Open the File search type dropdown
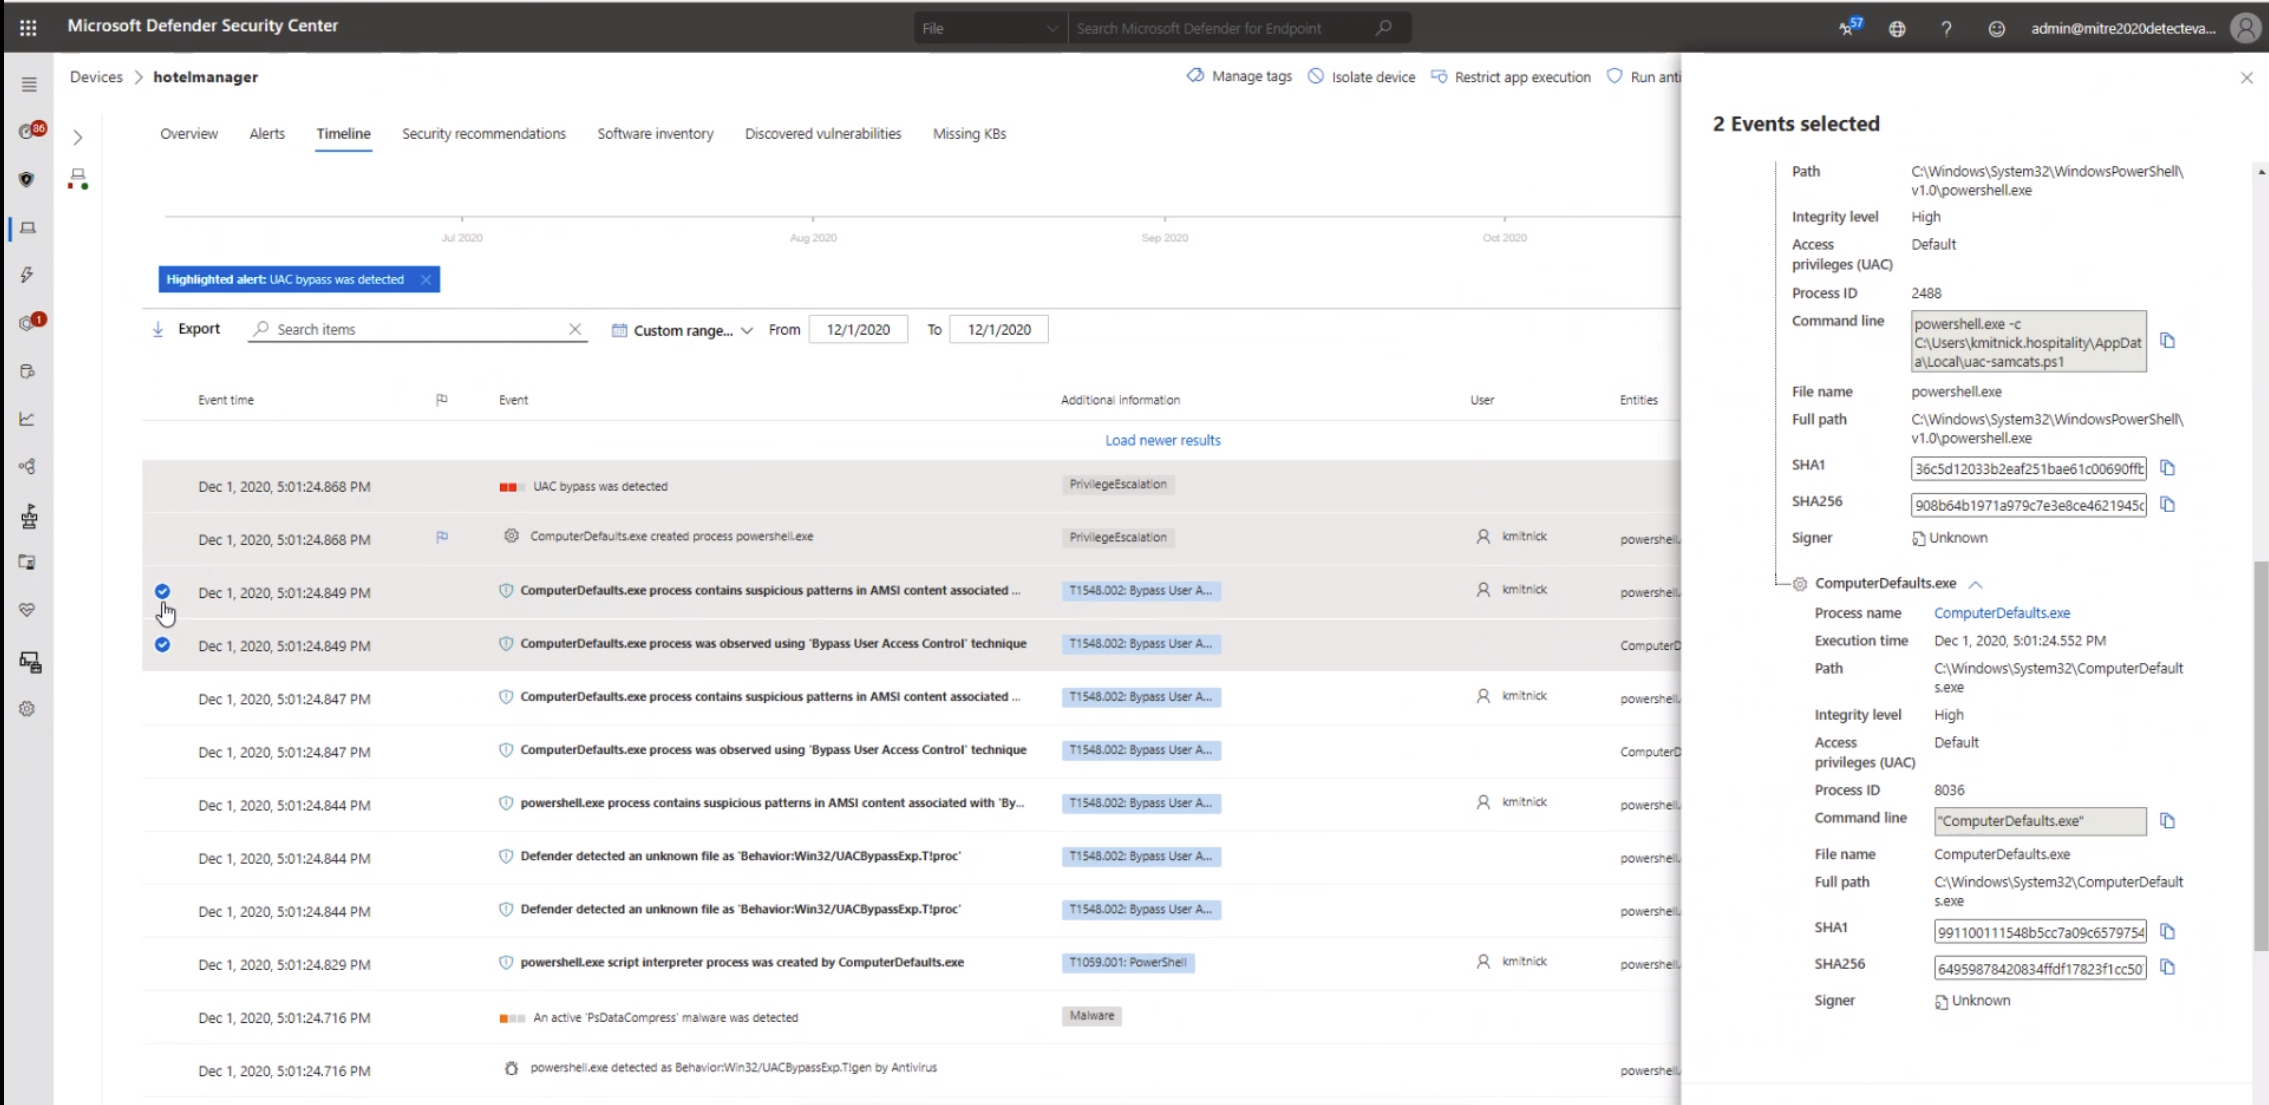Screen dimensions: 2269x1105 [x=989, y=28]
